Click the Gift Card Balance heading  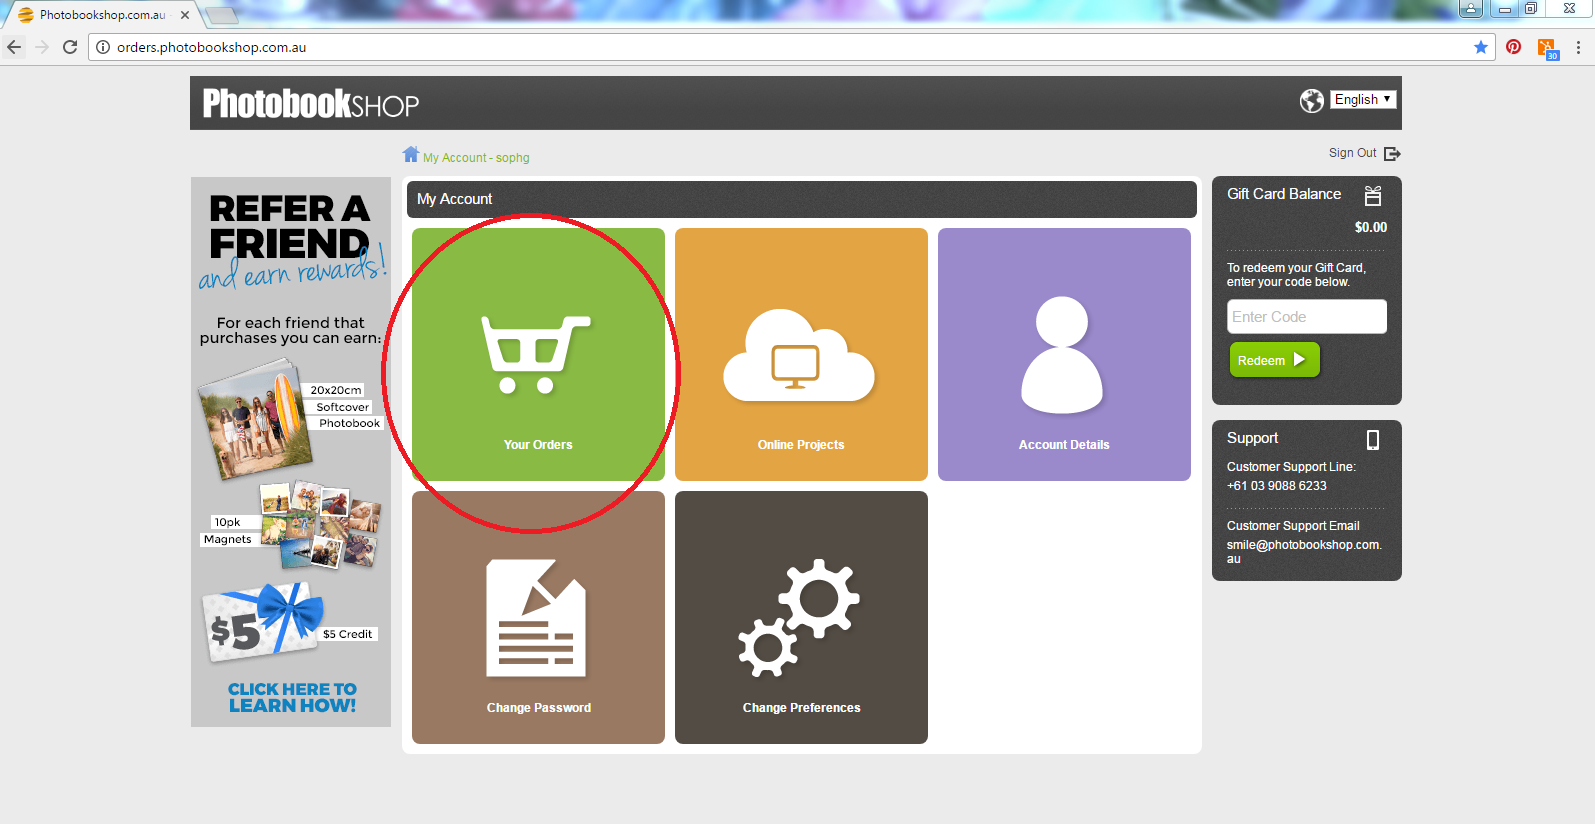(1284, 194)
